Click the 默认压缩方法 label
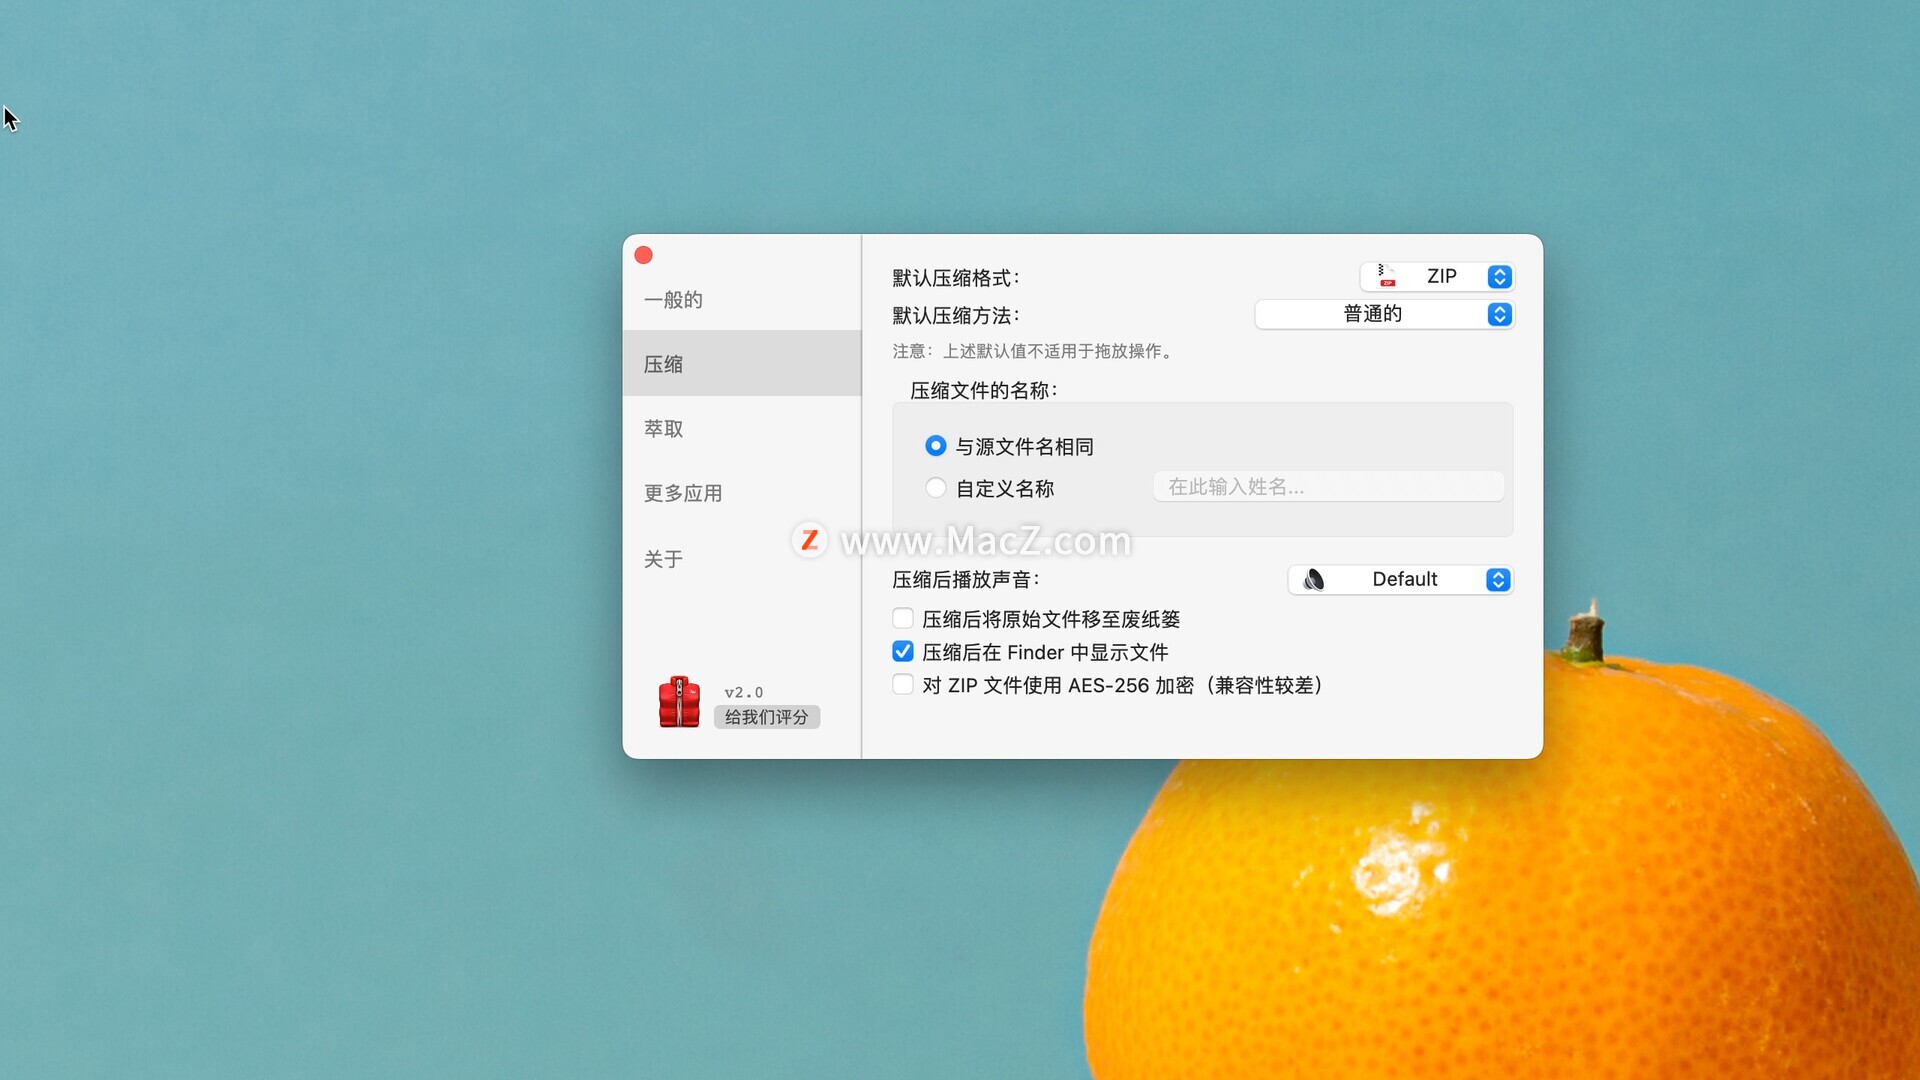Screen dimensions: 1920x1080 click(x=956, y=316)
